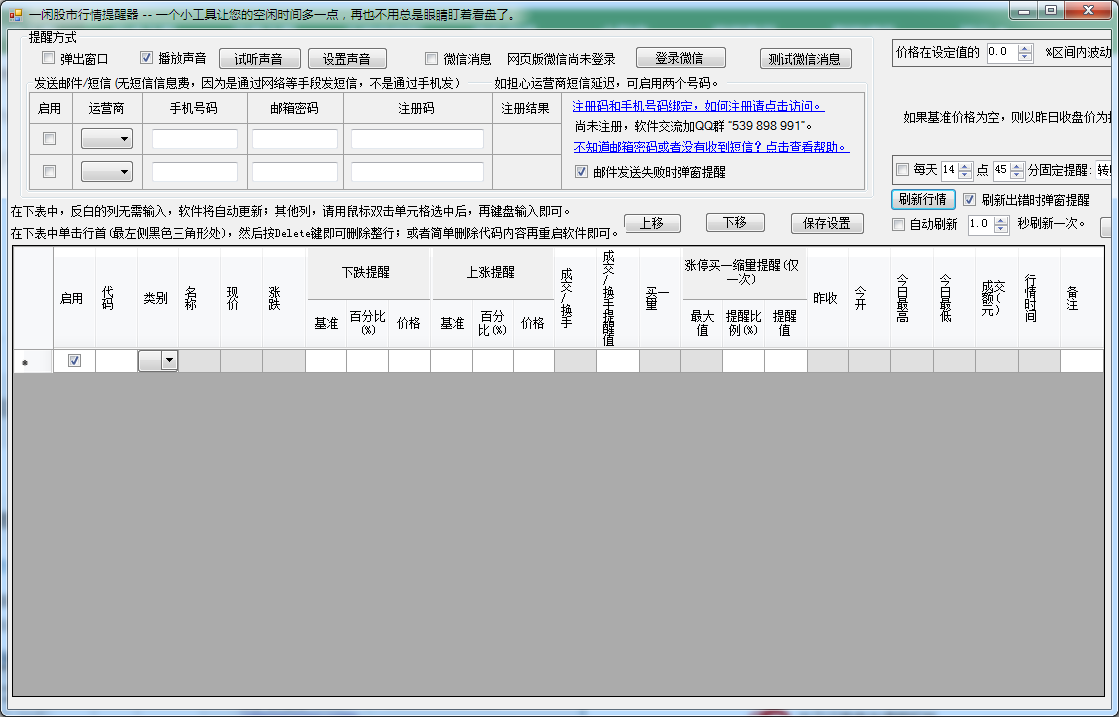
Task: Click 上涨提醒 价格 cell in row
Action: point(534,361)
